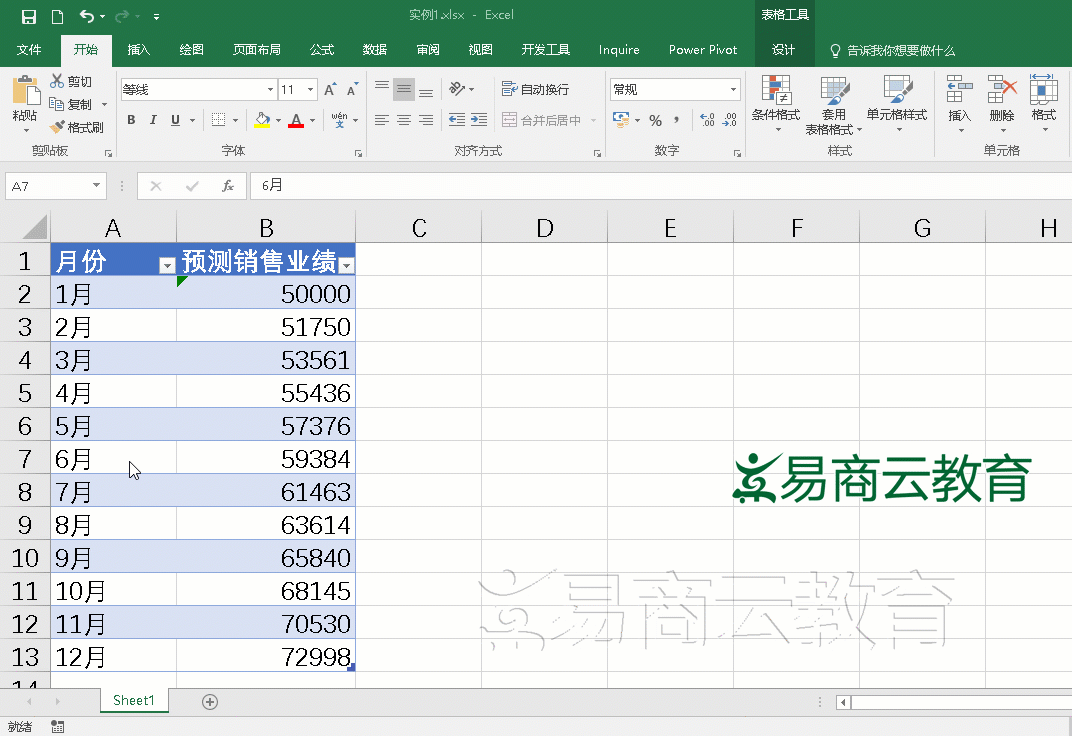1072x736 pixels.
Task: Delete cells with the 删除 button
Action: tap(1002, 103)
